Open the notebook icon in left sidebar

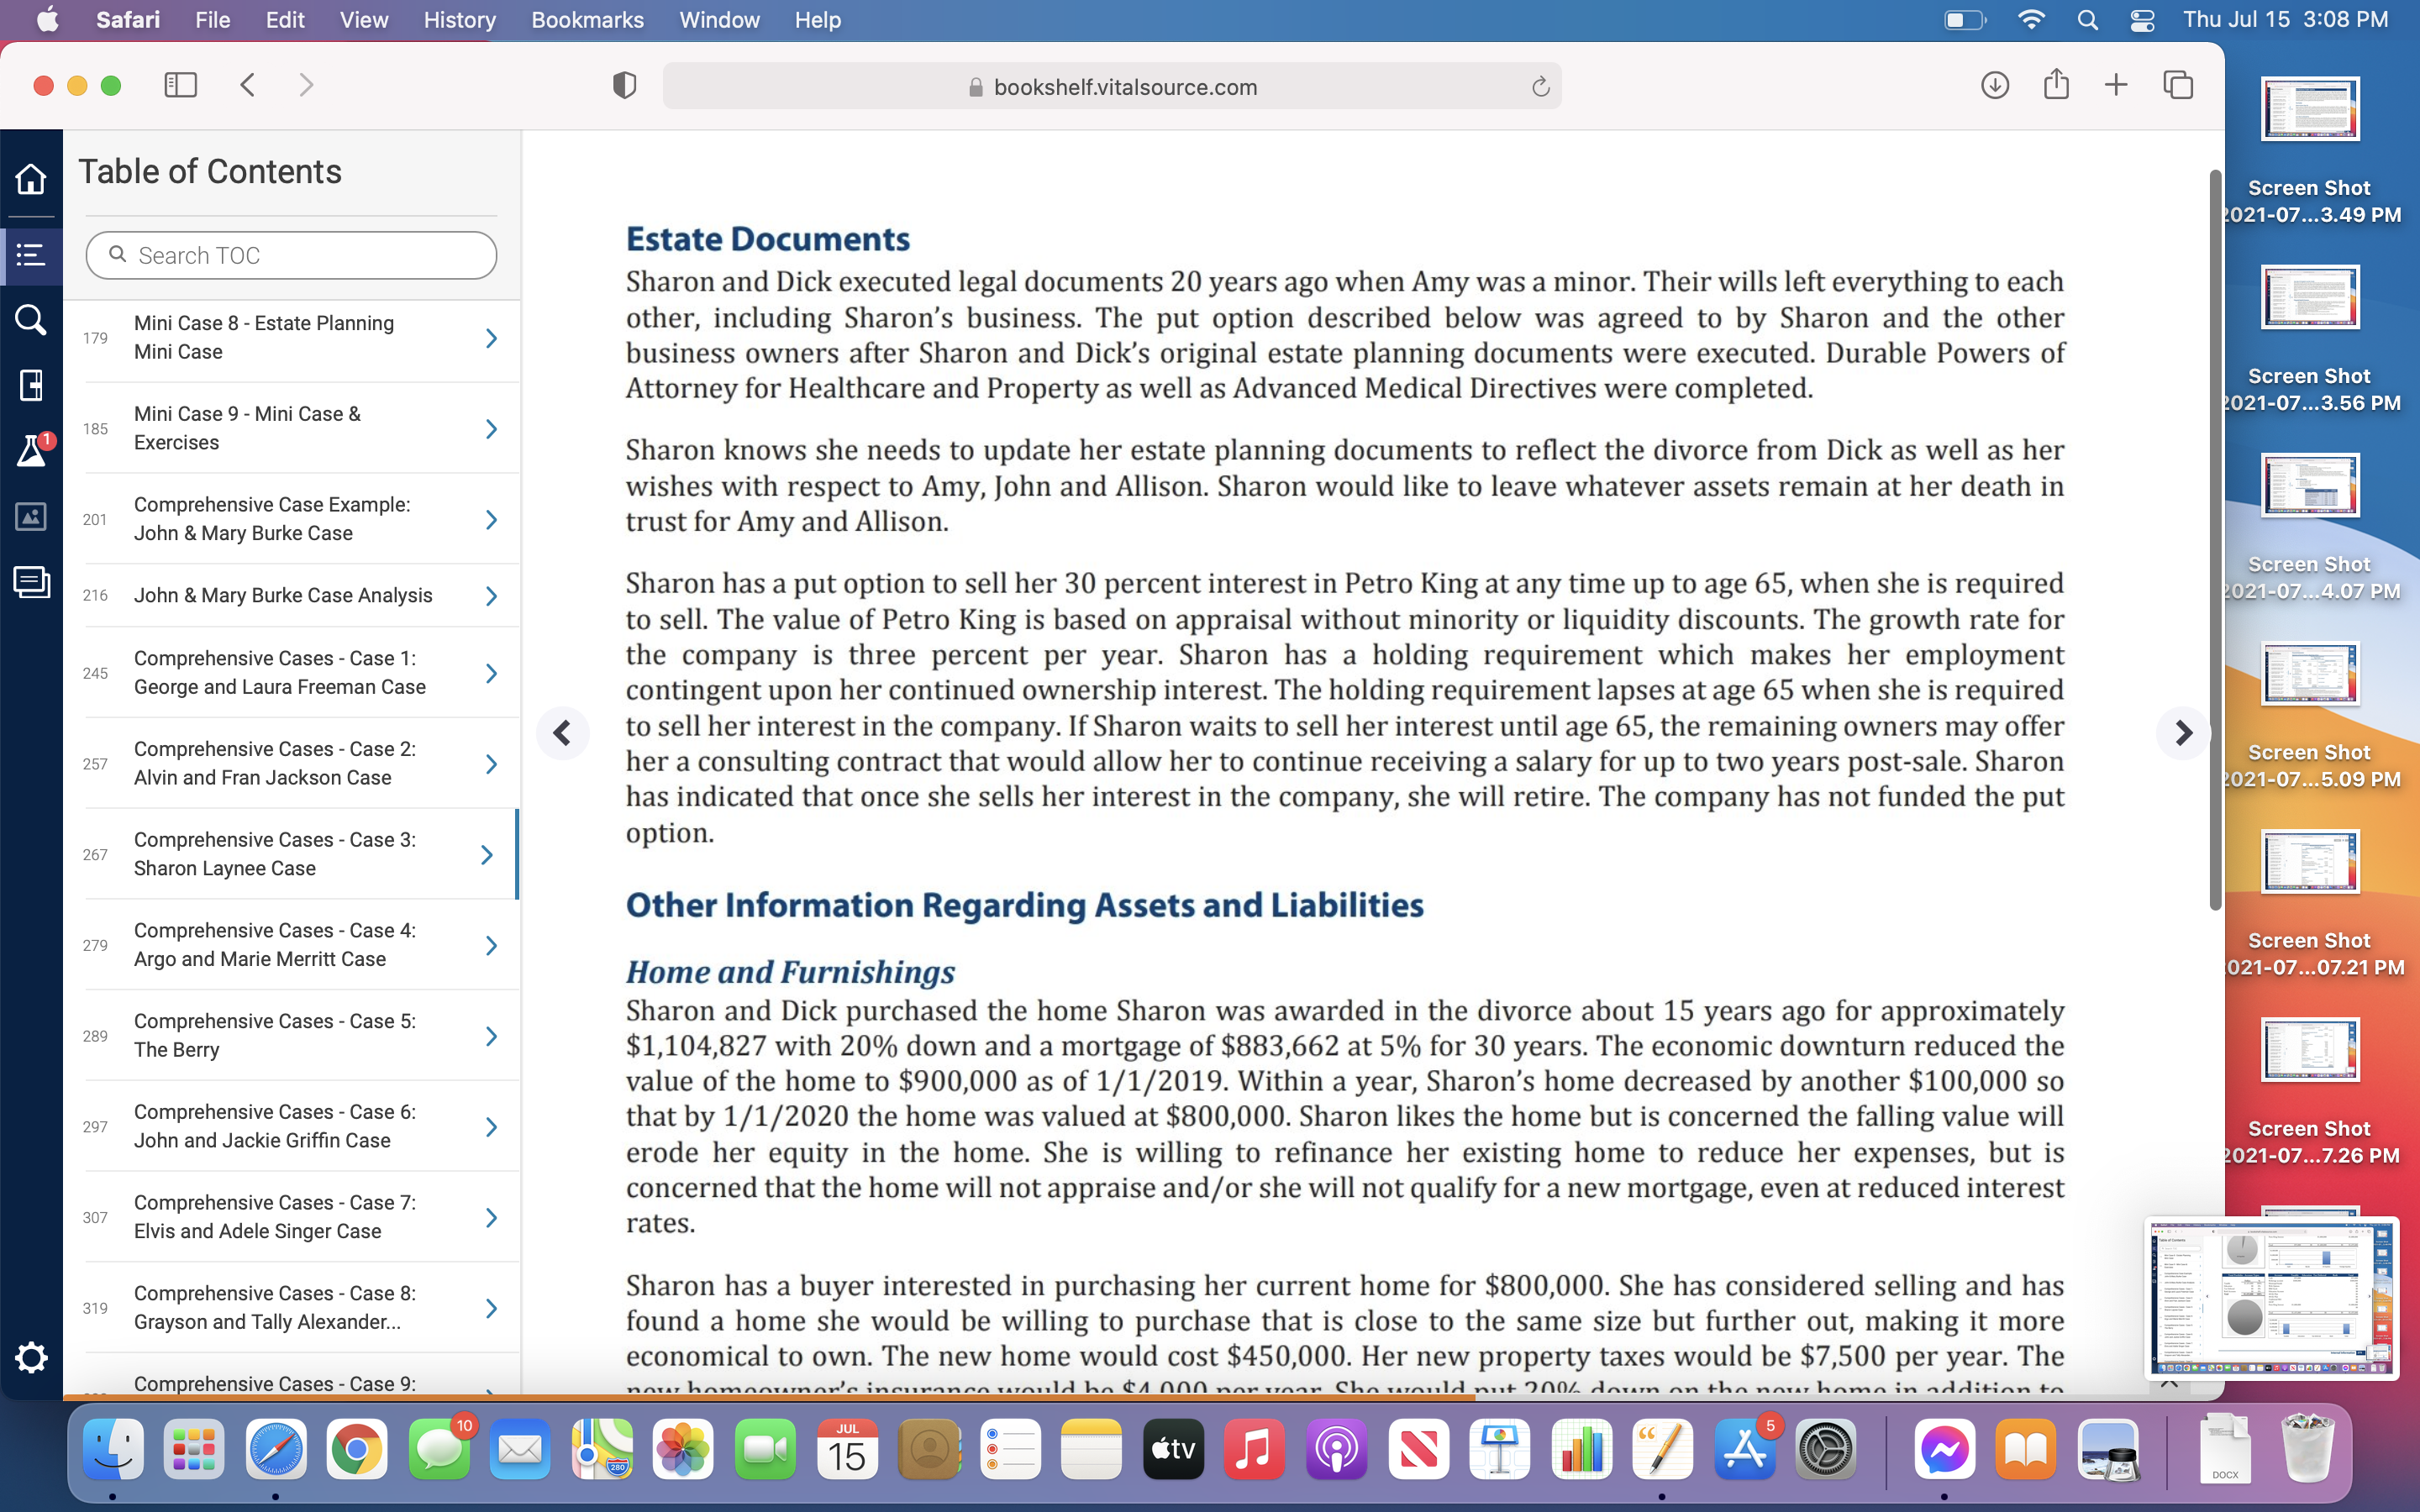pyautogui.click(x=31, y=385)
